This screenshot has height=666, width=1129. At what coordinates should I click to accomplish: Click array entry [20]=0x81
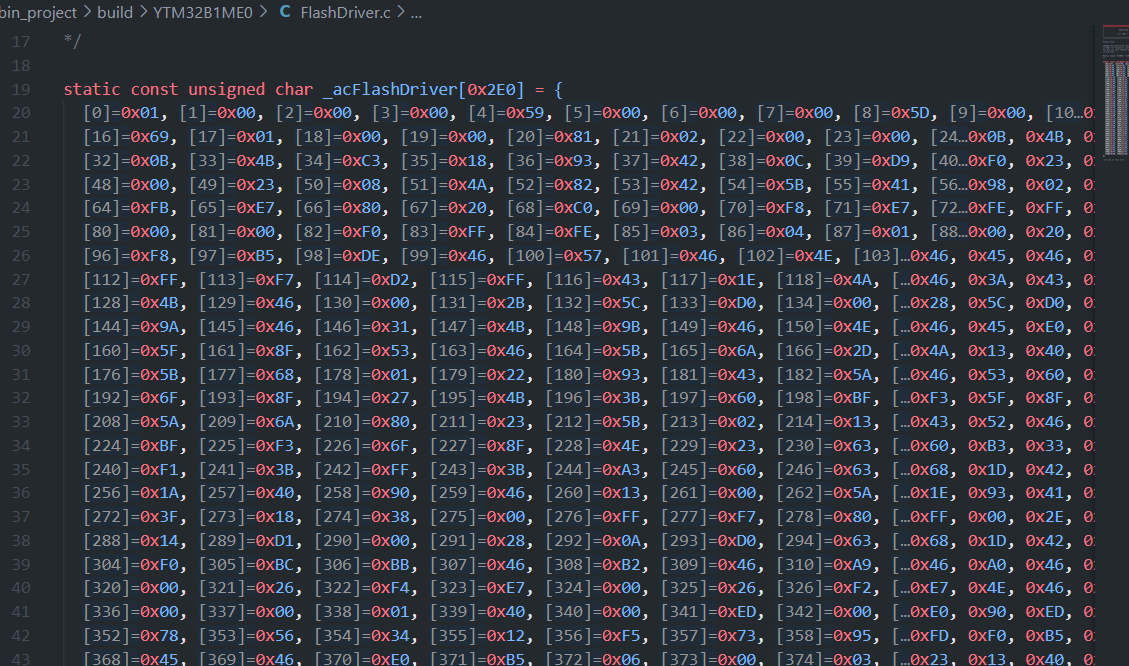point(549,137)
